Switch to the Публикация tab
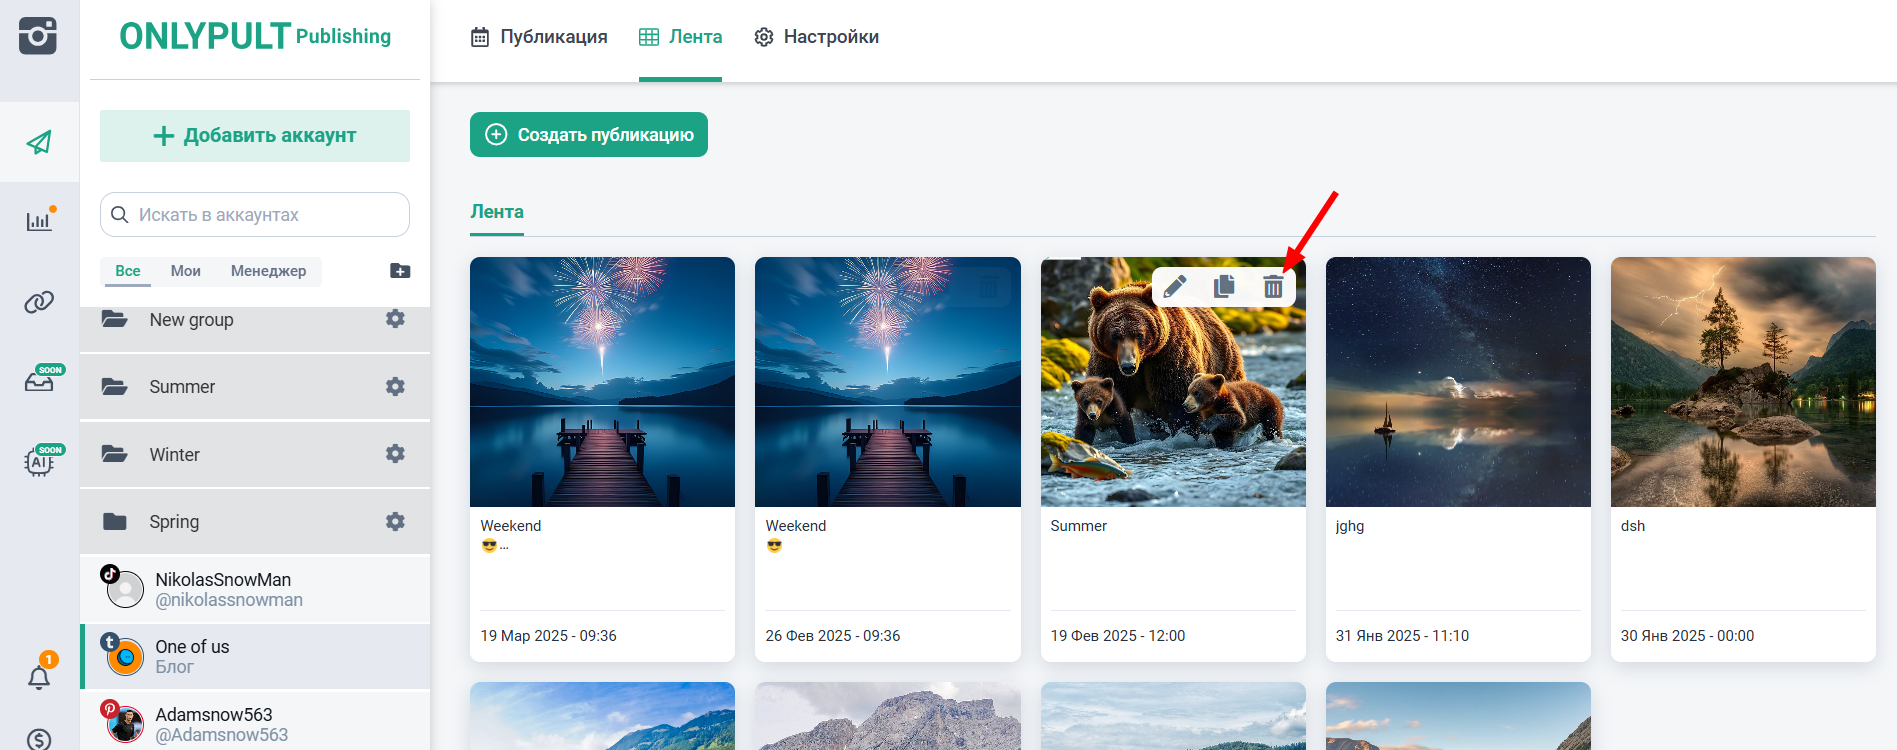This screenshot has height=750, width=1897. (x=539, y=37)
